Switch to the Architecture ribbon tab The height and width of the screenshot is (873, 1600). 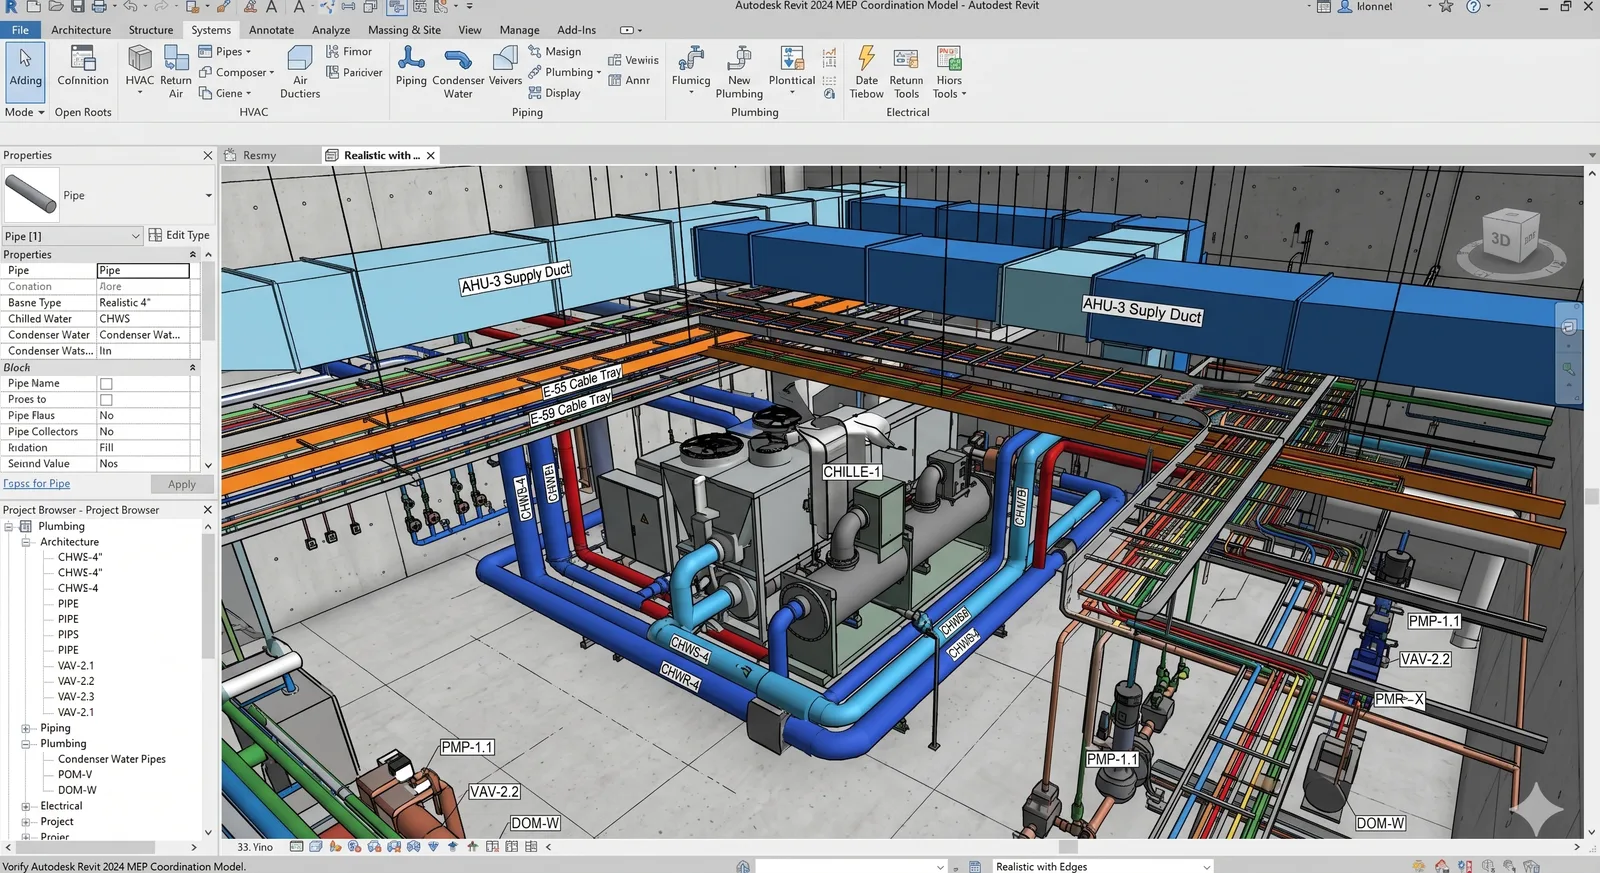(81, 30)
